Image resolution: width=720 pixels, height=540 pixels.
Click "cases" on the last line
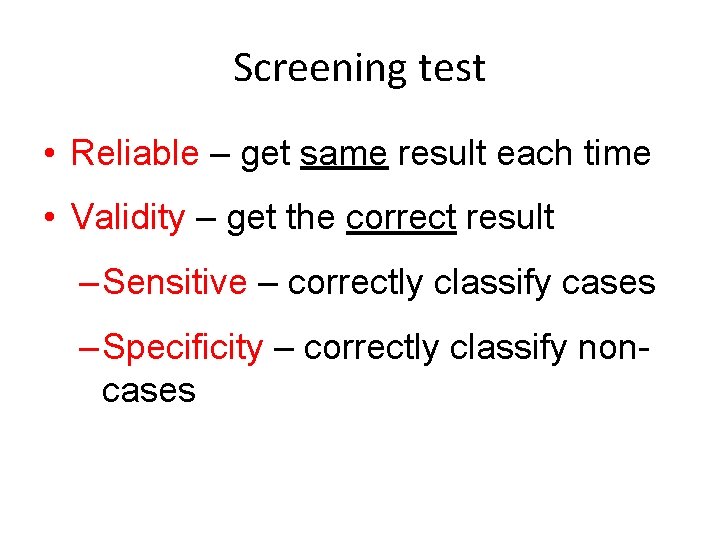148,391
